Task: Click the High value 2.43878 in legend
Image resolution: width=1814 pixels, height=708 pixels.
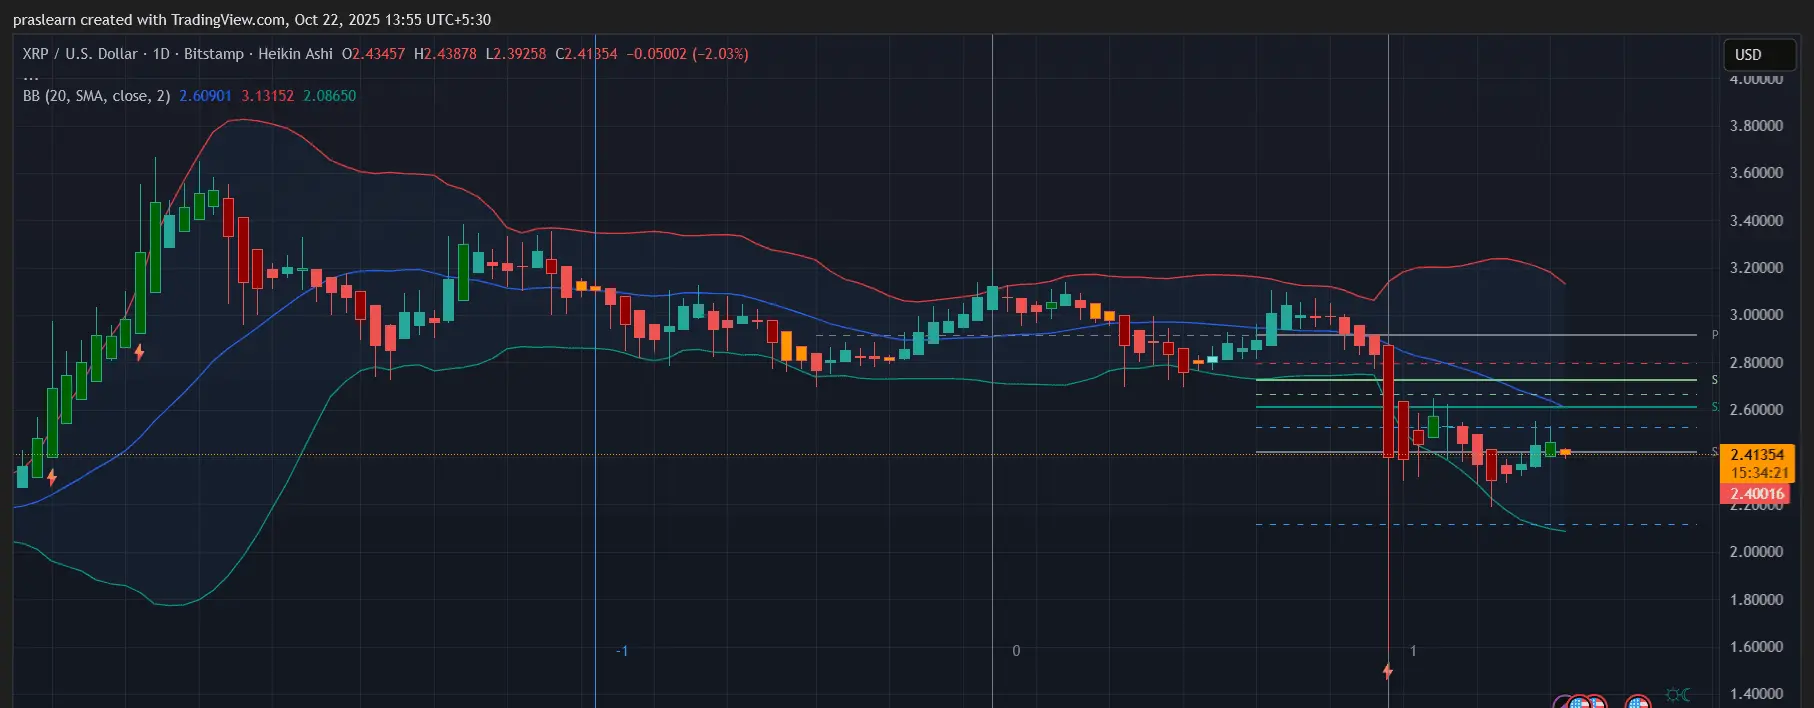Action: pyautogui.click(x=450, y=54)
